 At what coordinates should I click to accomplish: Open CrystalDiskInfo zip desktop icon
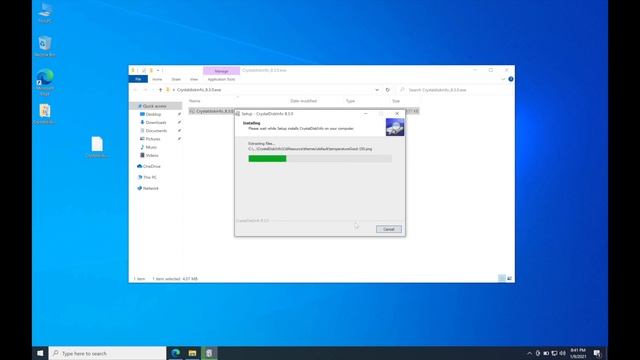tap(45, 114)
